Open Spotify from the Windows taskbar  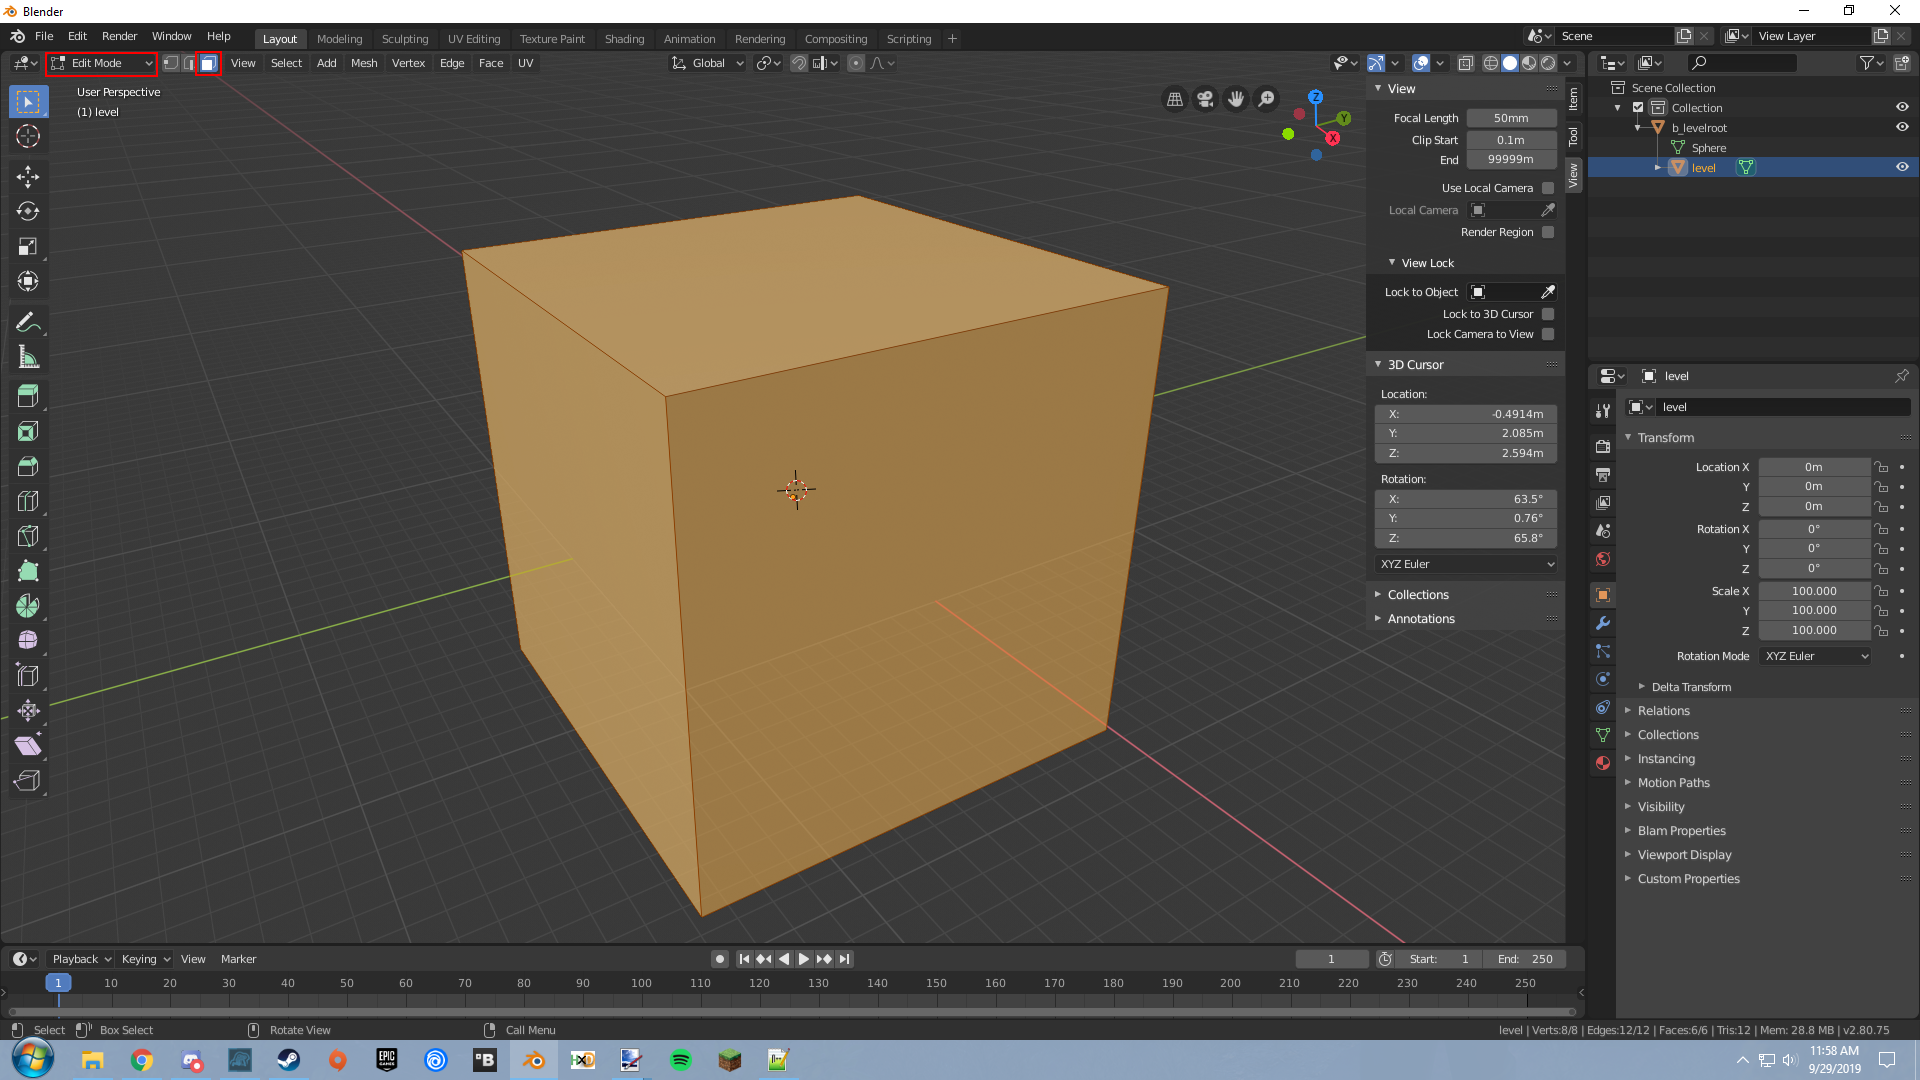pos(680,1060)
